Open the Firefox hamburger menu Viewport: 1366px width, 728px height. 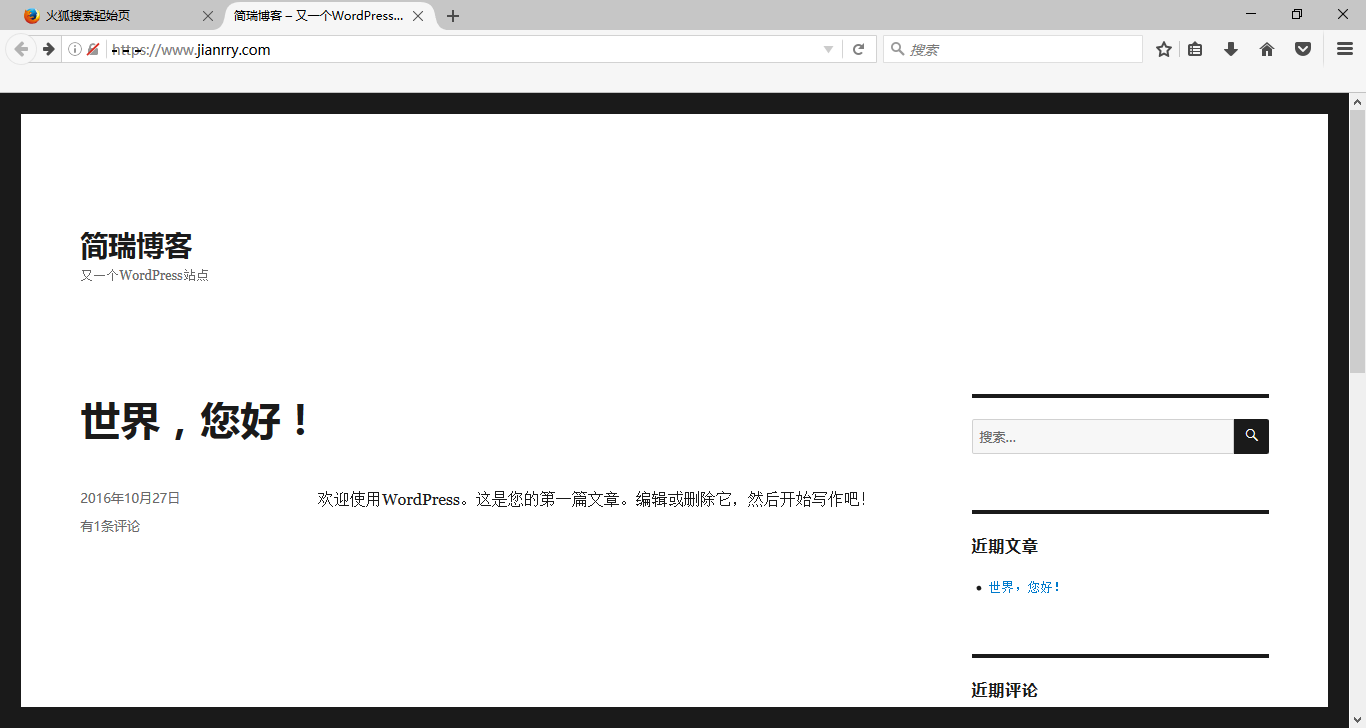(x=1345, y=49)
